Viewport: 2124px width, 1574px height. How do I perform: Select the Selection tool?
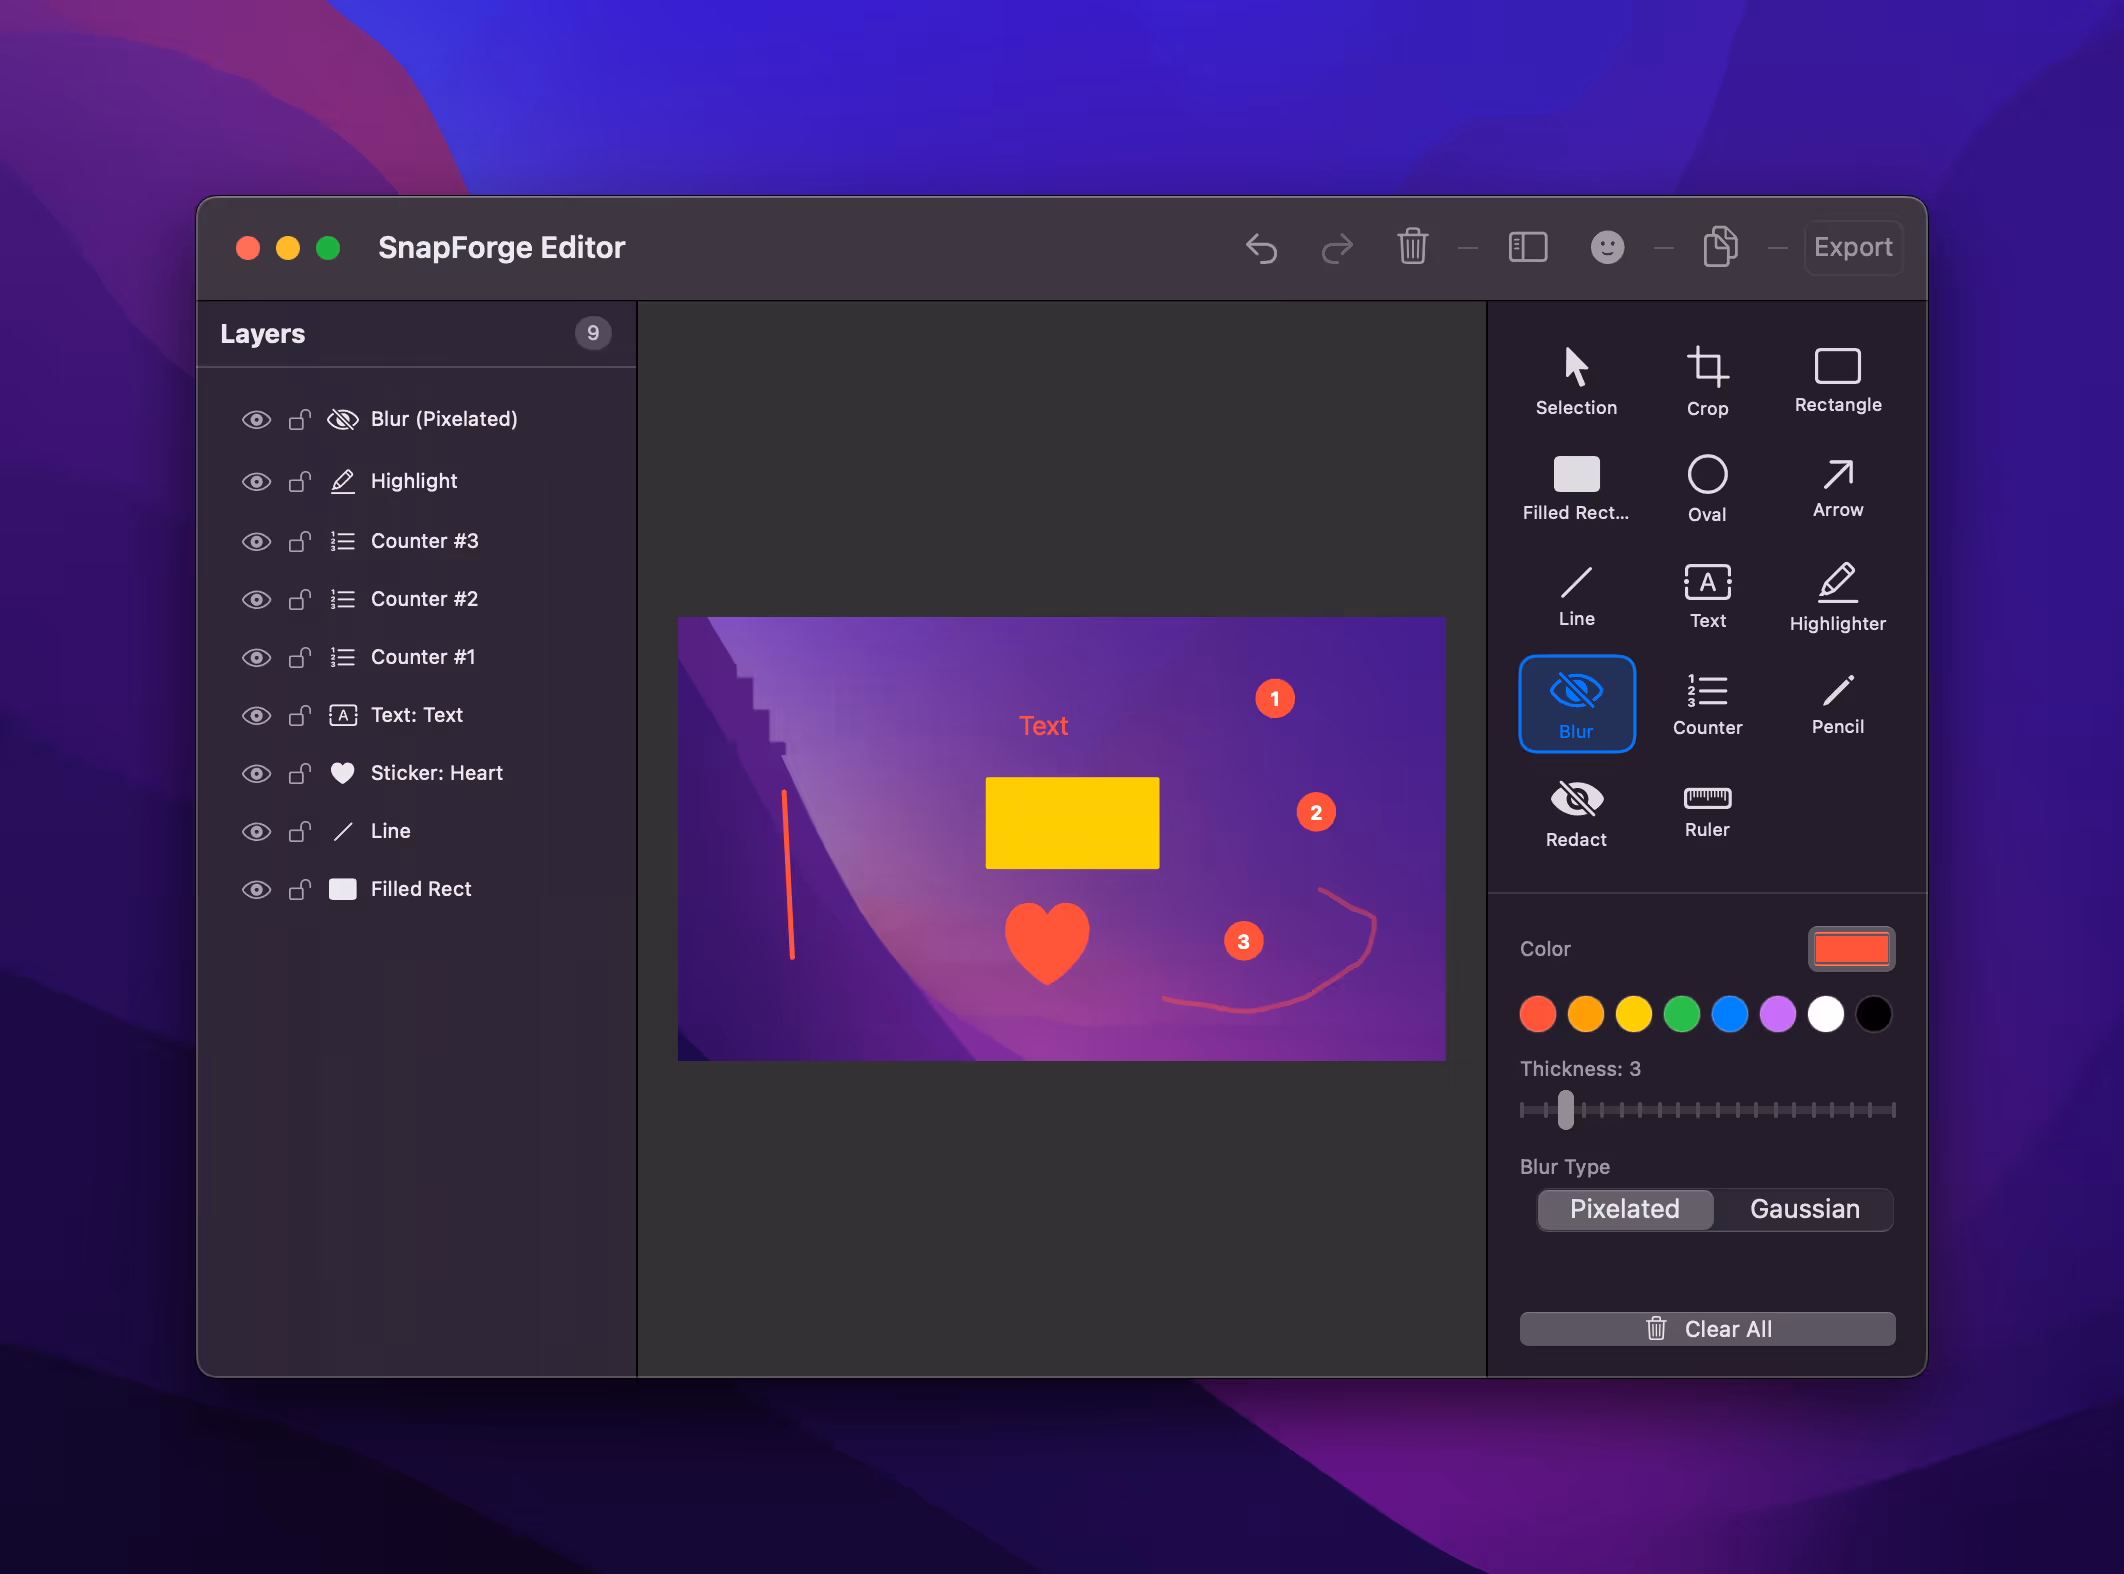[x=1576, y=381]
